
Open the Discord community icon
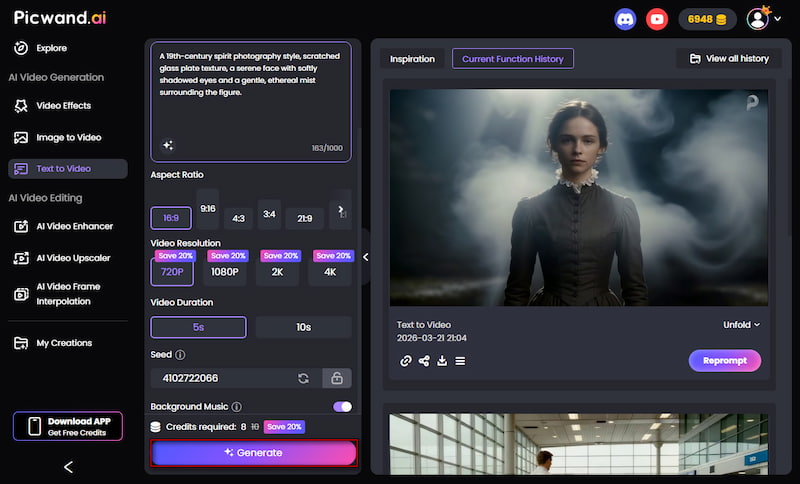tap(624, 19)
